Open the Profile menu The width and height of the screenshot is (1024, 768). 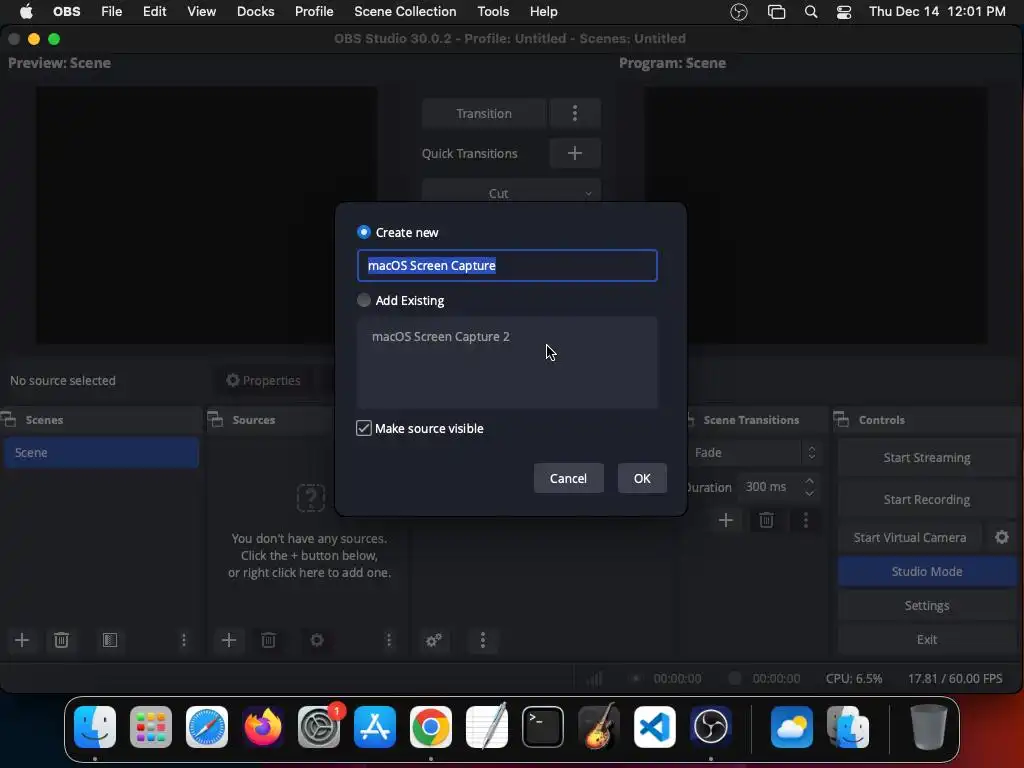coord(314,11)
